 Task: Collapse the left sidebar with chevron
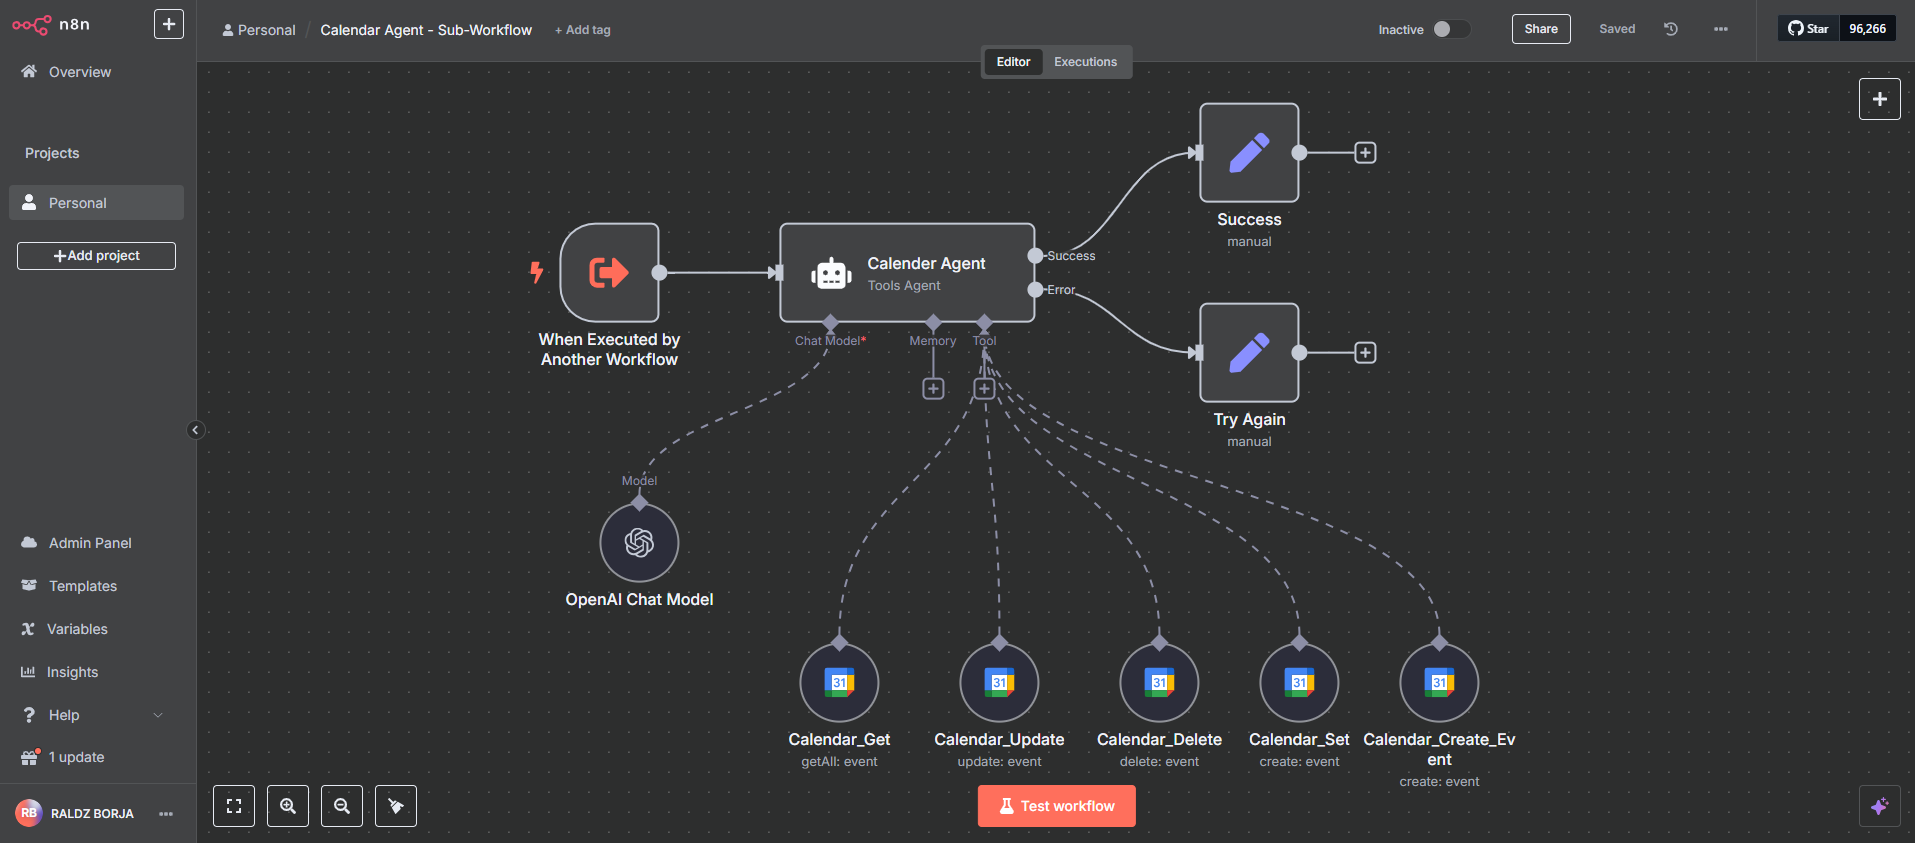tap(195, 430)
